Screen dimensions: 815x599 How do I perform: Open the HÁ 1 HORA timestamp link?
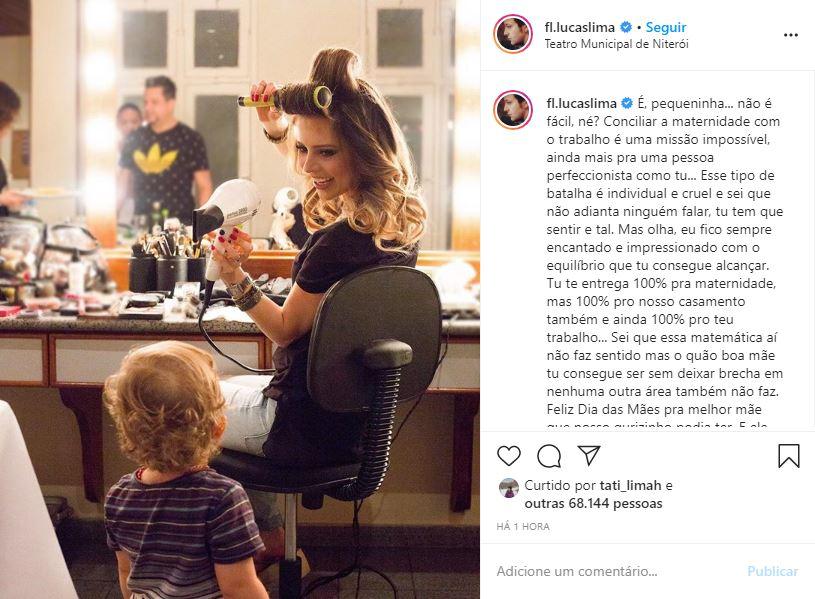[522, 526]
